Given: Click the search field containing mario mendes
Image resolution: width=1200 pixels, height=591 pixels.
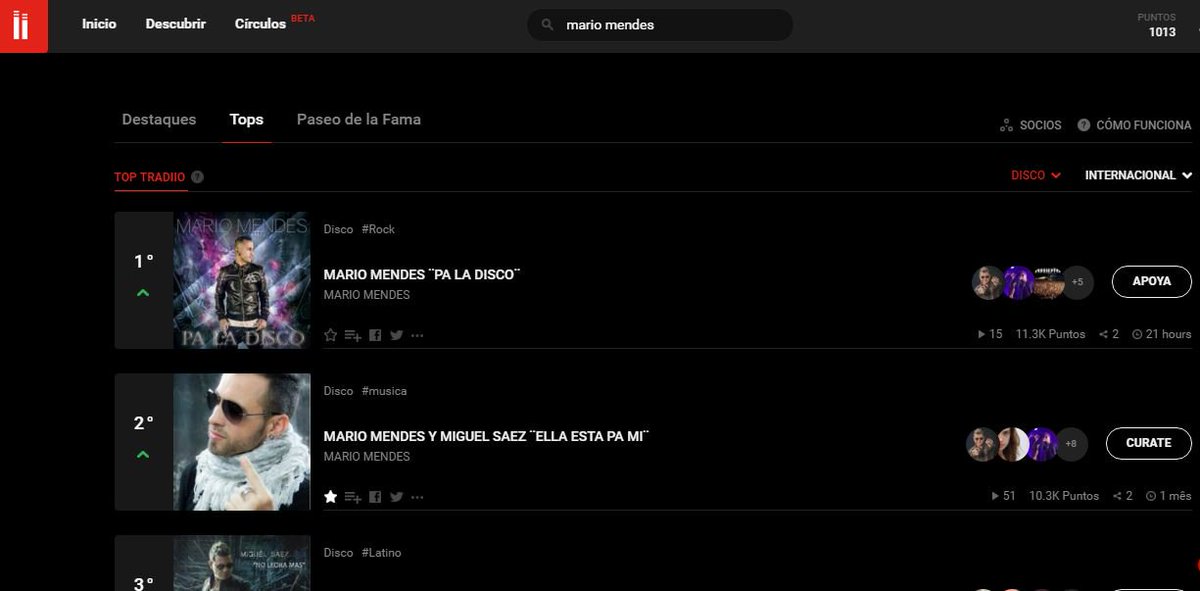Looking at the screenshot, I should tap(660, 25).
